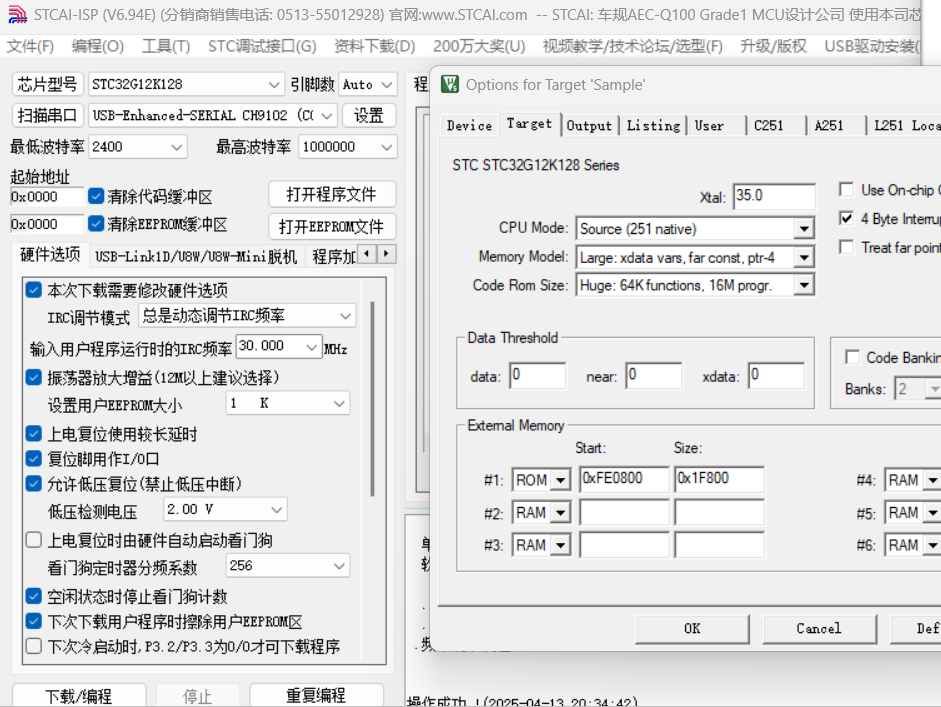Uncheck the 4 Byte Interrupt checkbox

(846, 218)
